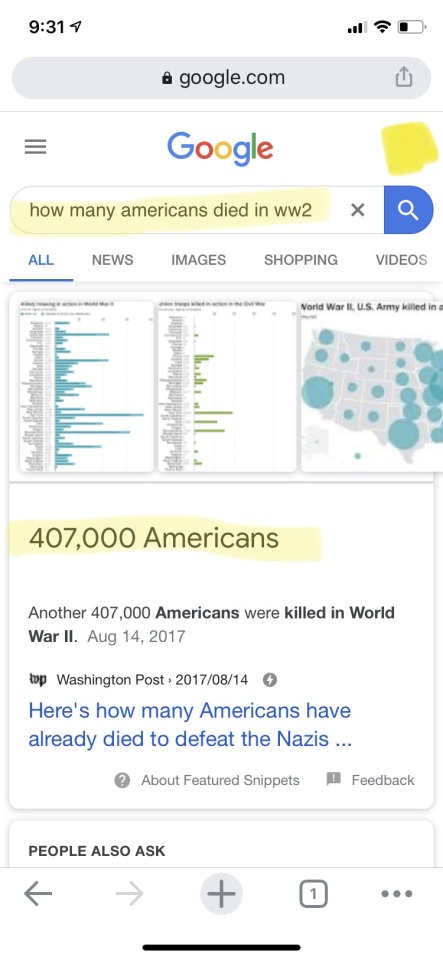The width and height of the screenshot is (443, 960).
Task: Open a new tab with plus button
Action: (222, 894)
